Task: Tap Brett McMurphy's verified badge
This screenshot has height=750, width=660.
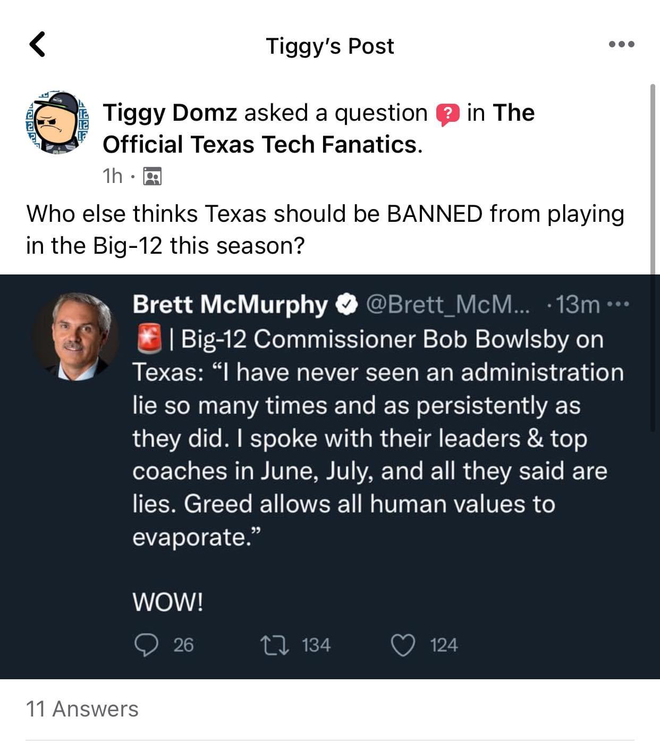Action: (347, 304)
